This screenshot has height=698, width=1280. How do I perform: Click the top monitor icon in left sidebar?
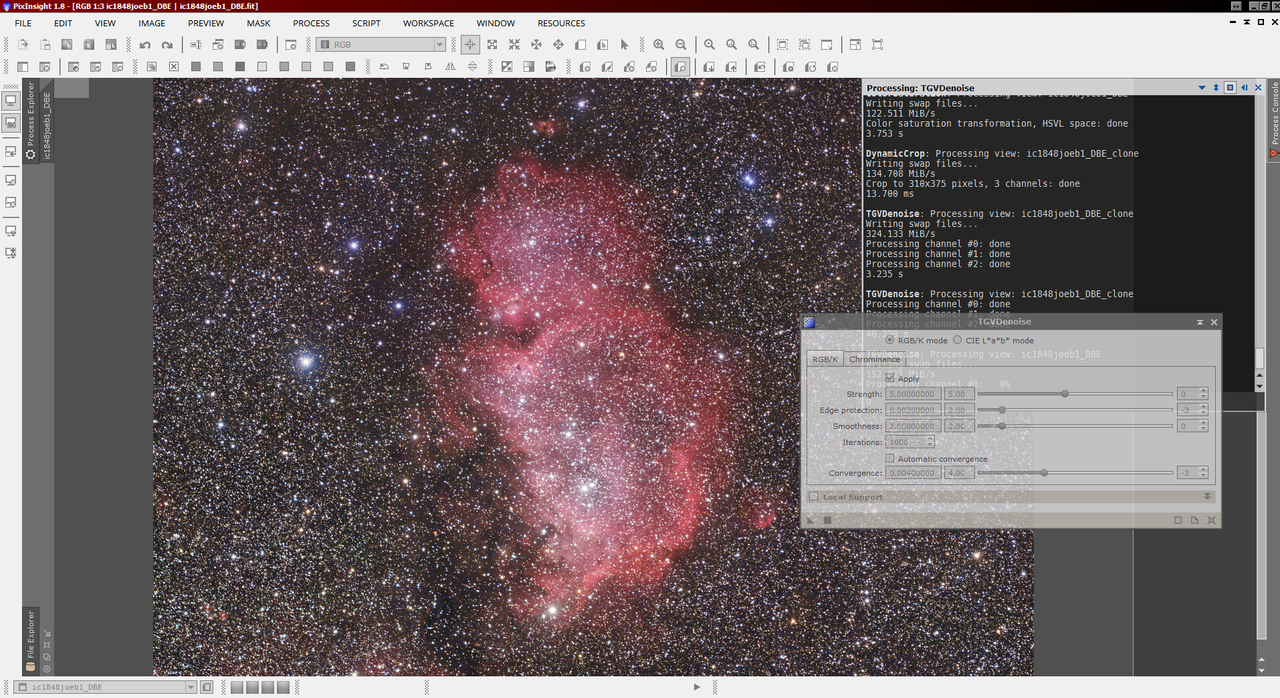tap(11, 100)
